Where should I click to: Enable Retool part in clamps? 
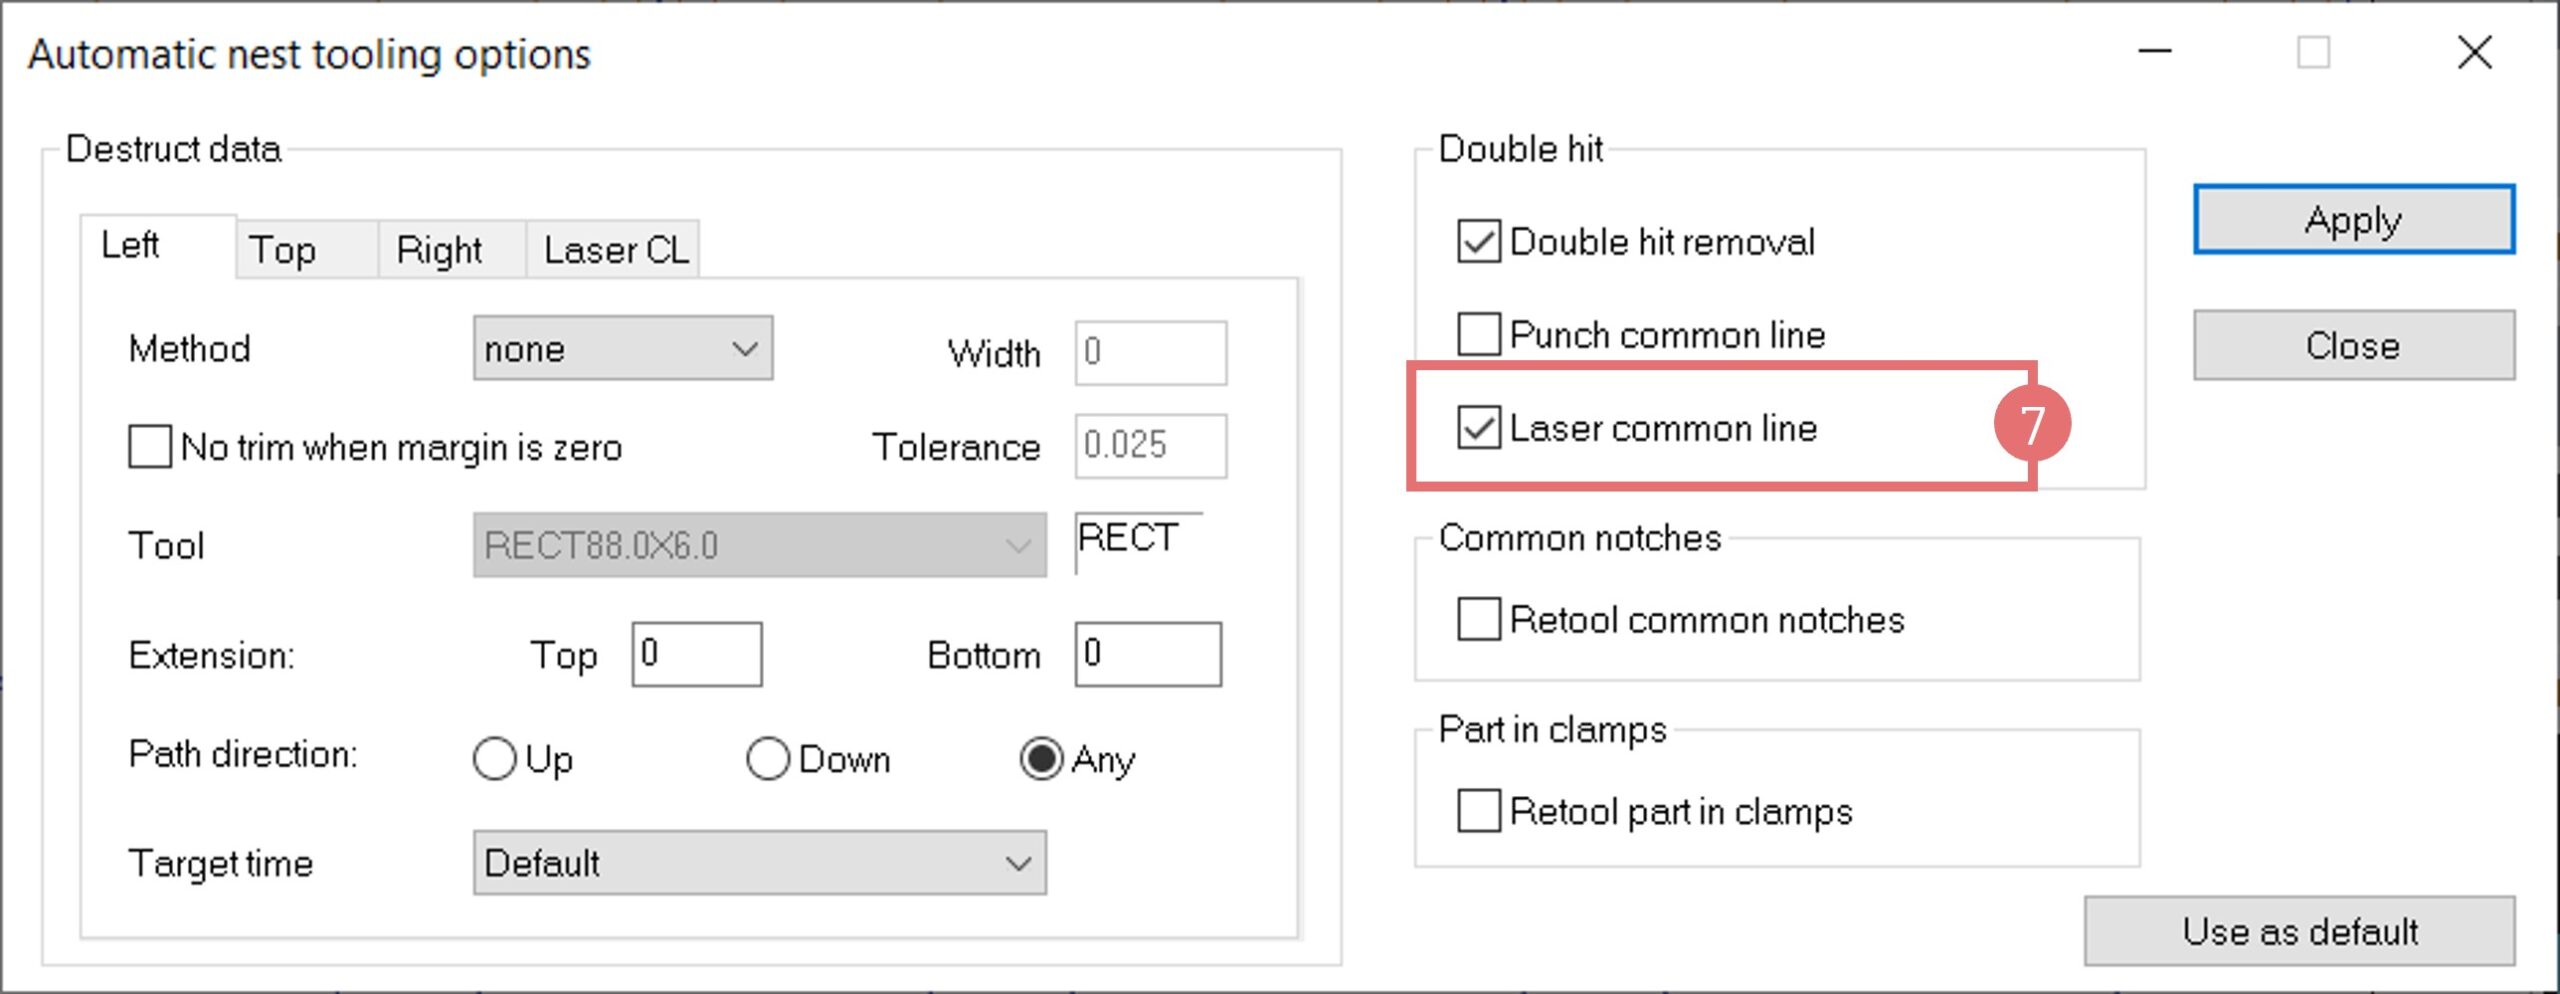tap(1478, 811)
